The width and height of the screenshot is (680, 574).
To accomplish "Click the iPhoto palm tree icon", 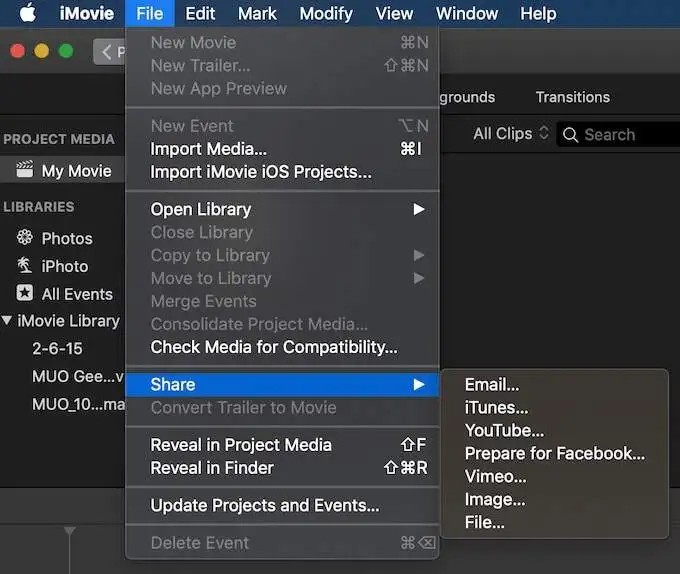I will [24, 265].
